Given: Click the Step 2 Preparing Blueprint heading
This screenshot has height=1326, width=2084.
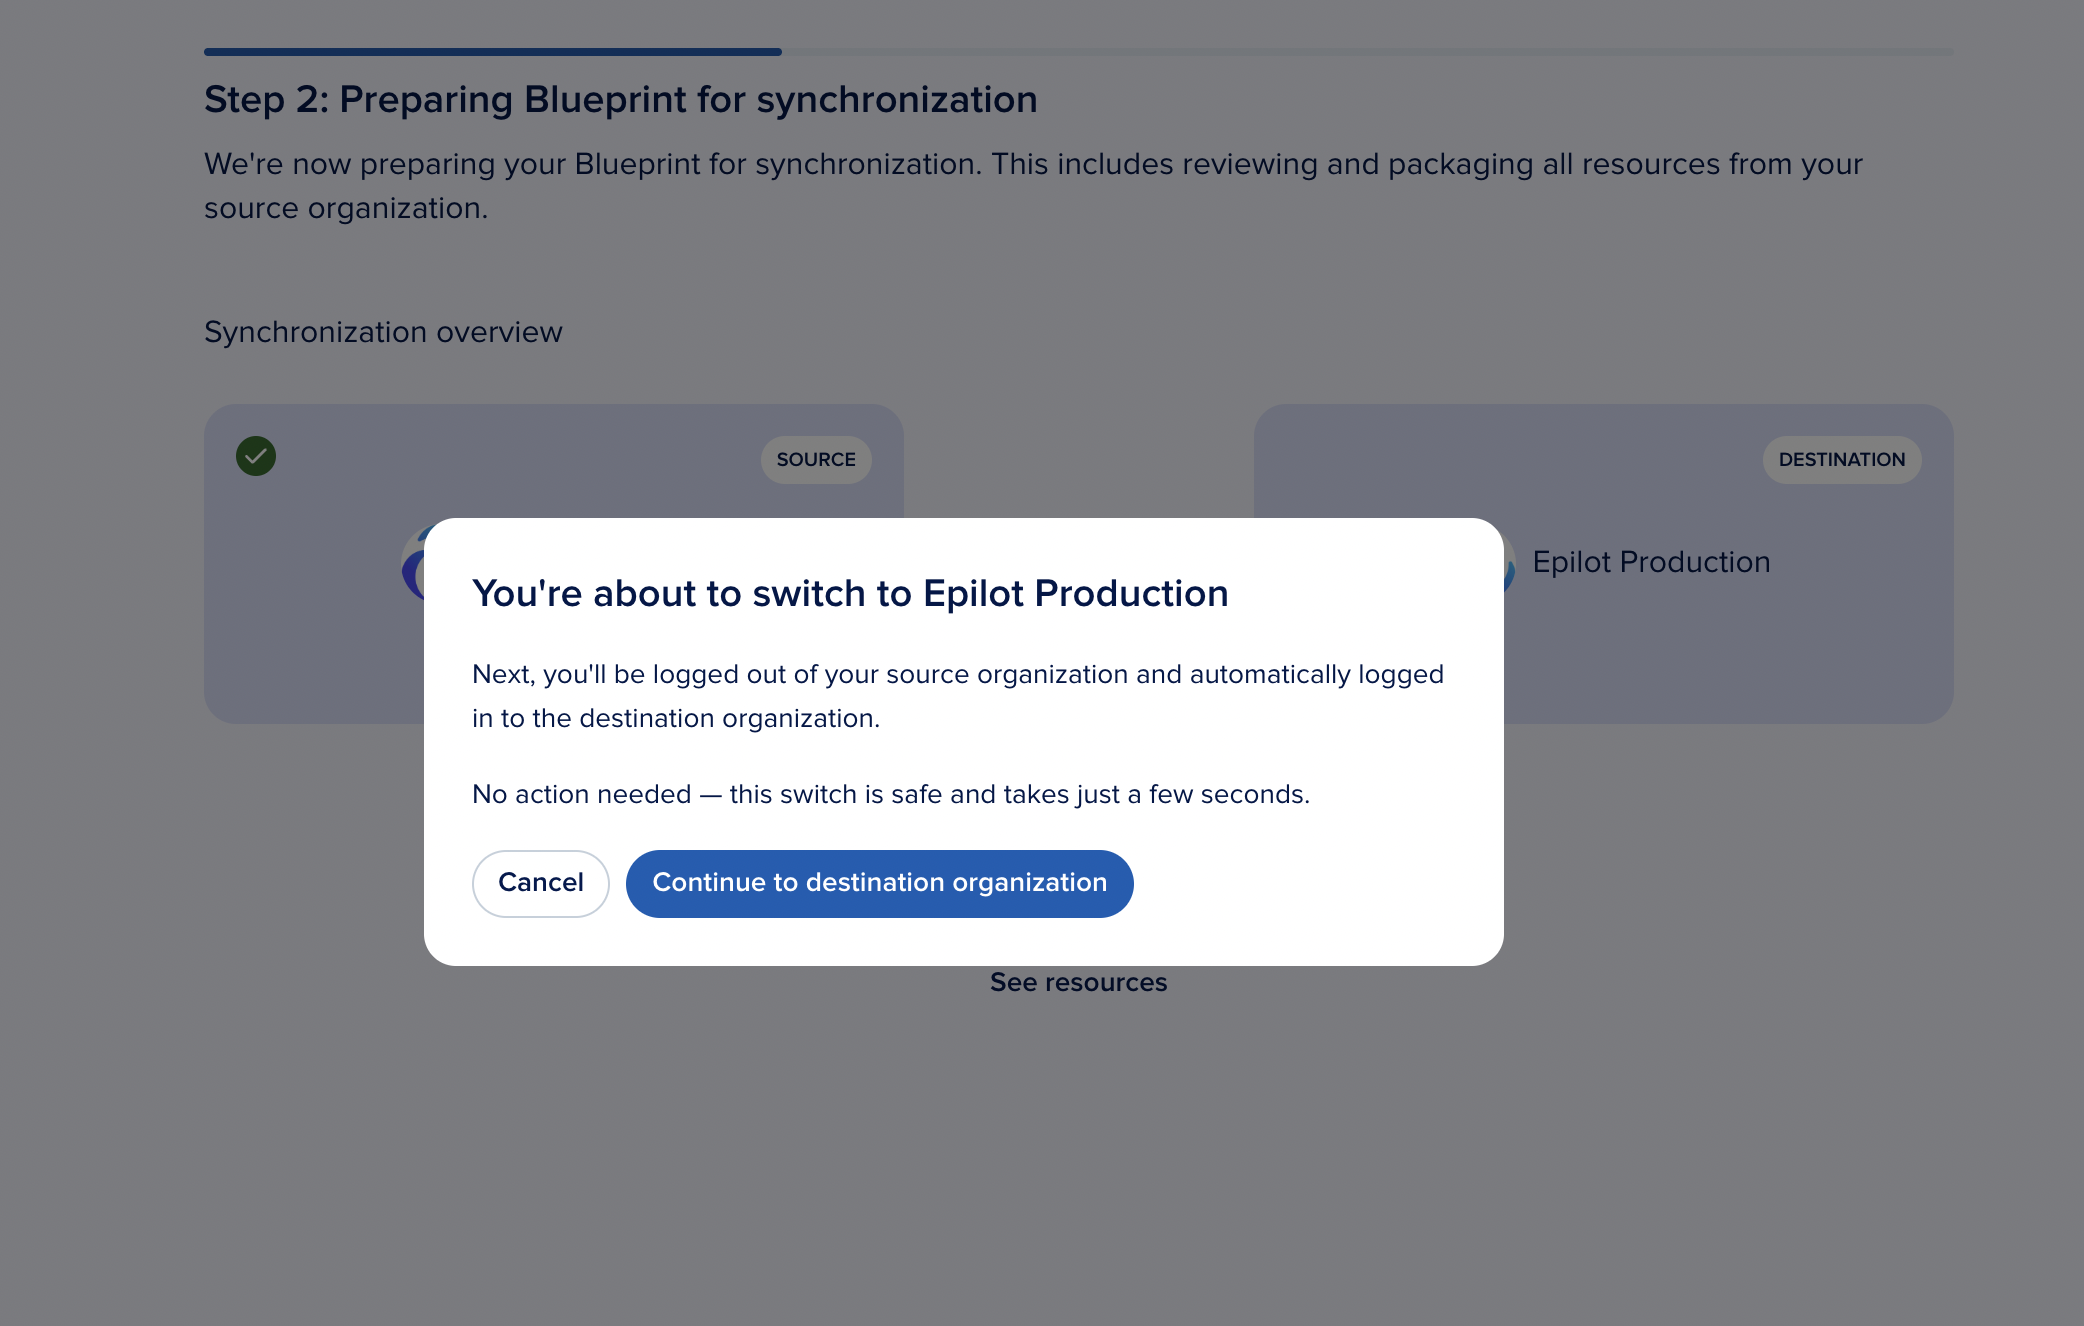Looking at the screenshot, I should (x=620, y=100).
